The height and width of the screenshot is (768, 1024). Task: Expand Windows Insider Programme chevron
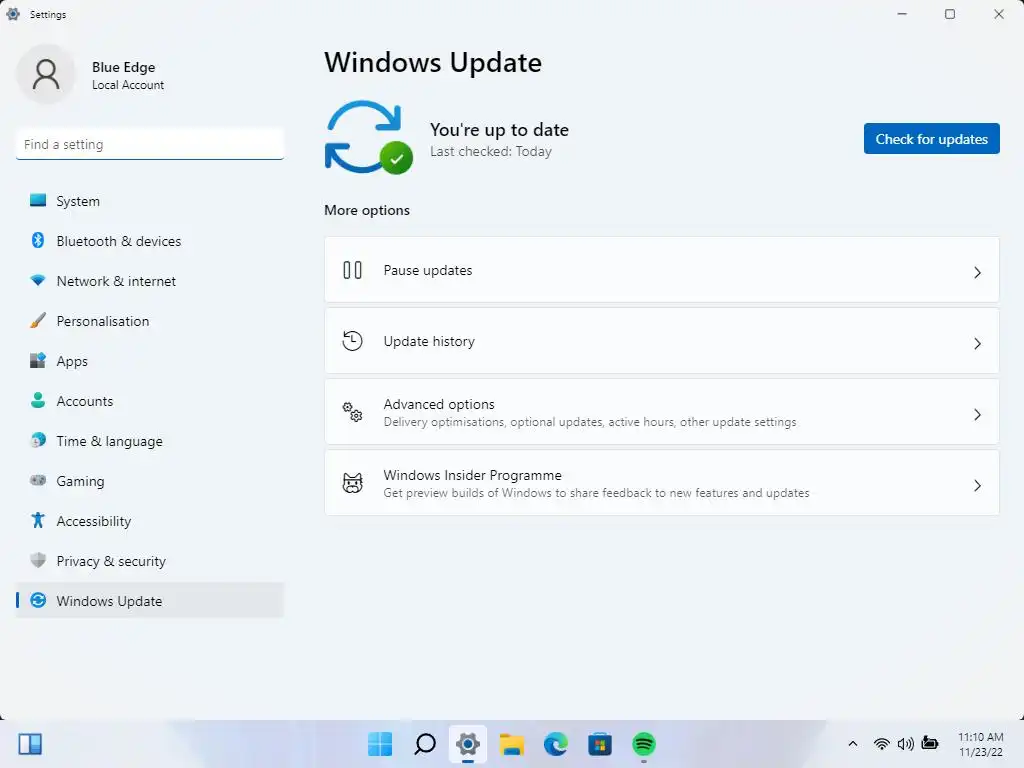(x=977, y=486)
